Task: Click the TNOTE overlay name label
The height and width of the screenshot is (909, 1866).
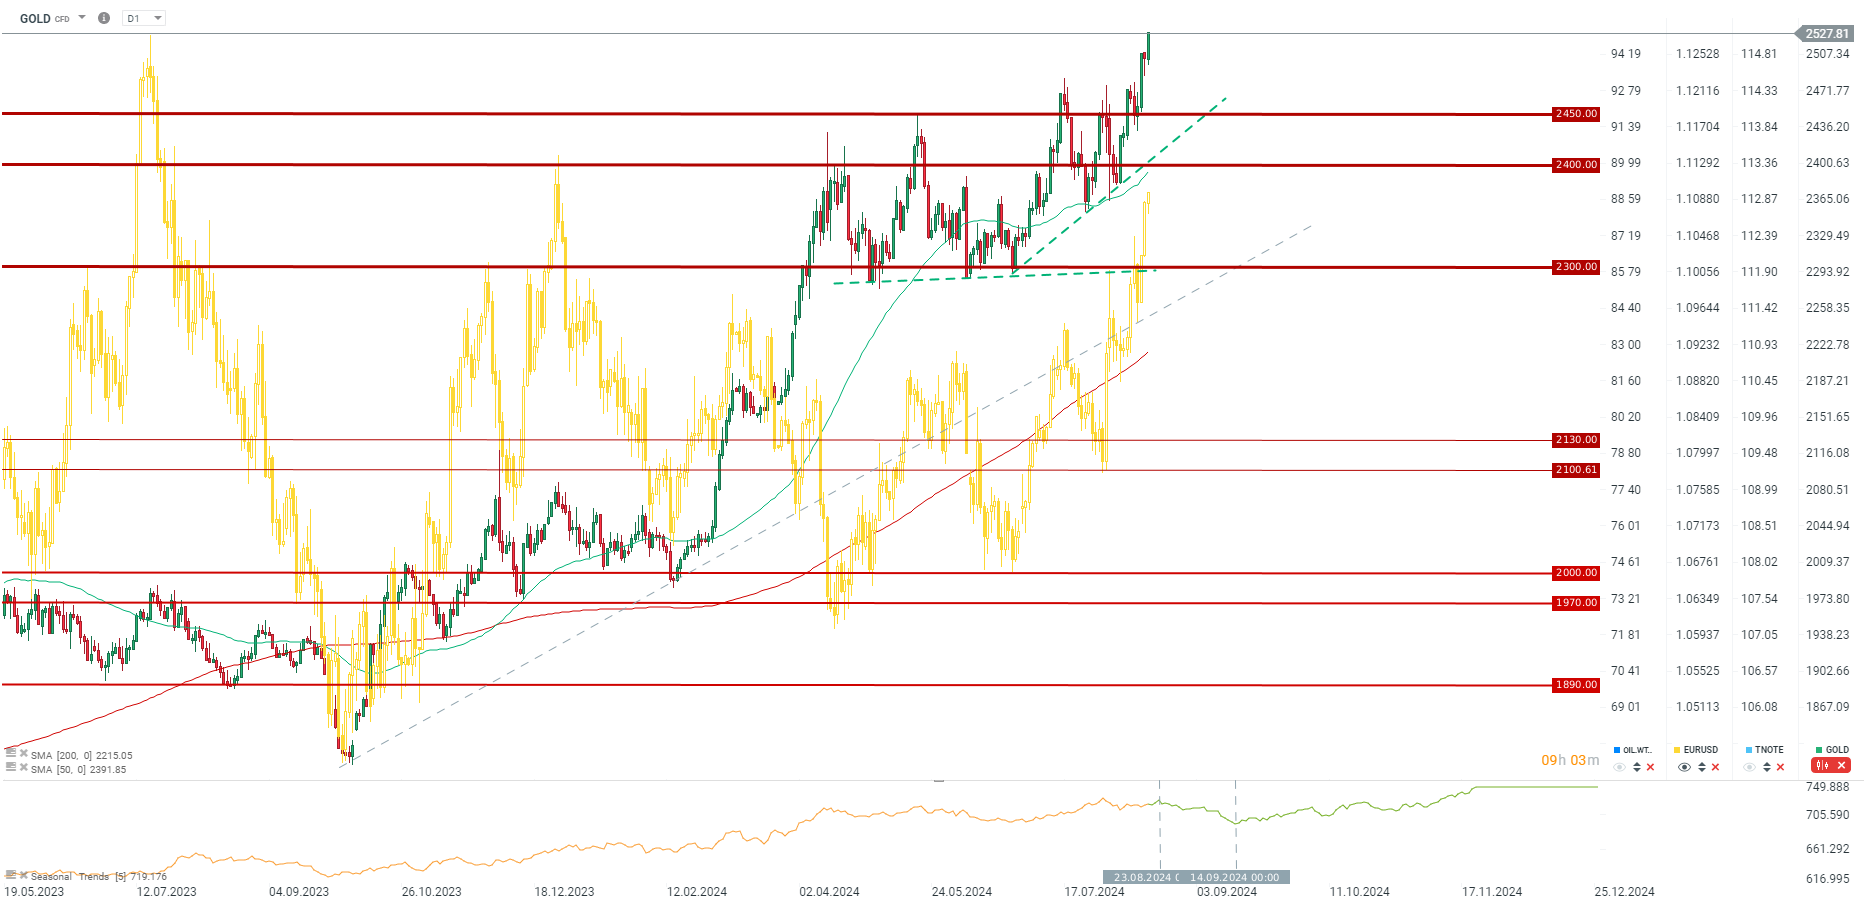Action: [x=1769, y=750]
